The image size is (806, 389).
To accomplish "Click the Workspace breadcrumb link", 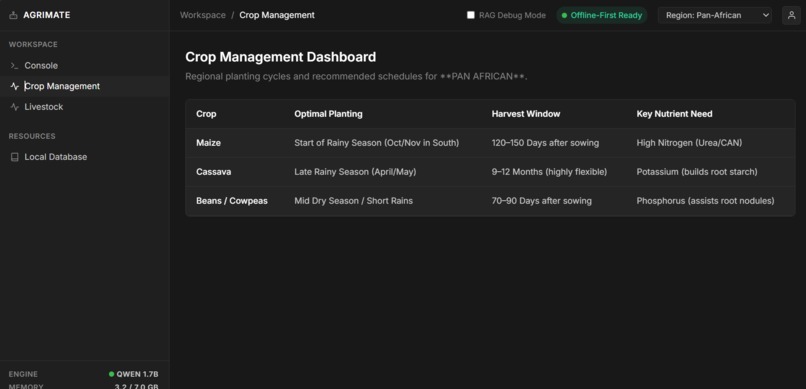I will click(x=203, y=15).
